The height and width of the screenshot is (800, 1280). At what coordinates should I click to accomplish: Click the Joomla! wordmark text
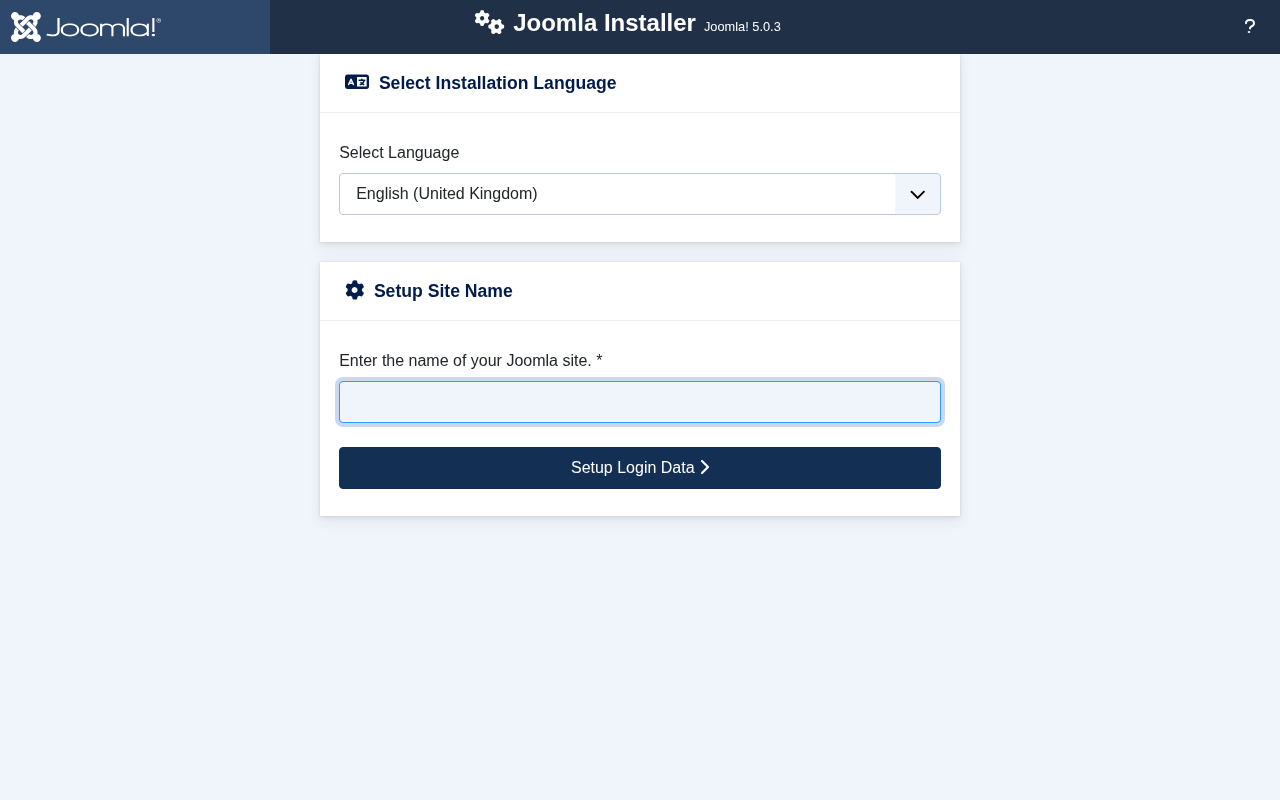pyautogui.click(x=103, y=27)
